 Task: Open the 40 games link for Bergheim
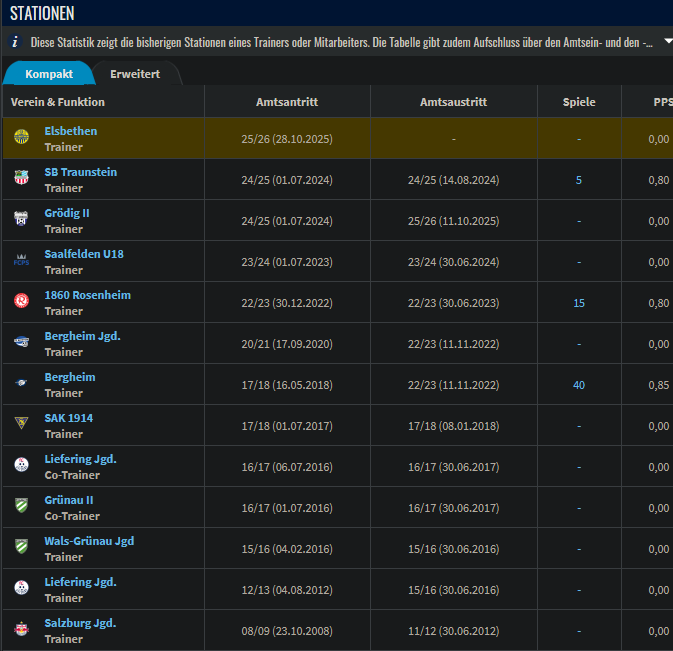pyautogui.click(x=579, y=385)
